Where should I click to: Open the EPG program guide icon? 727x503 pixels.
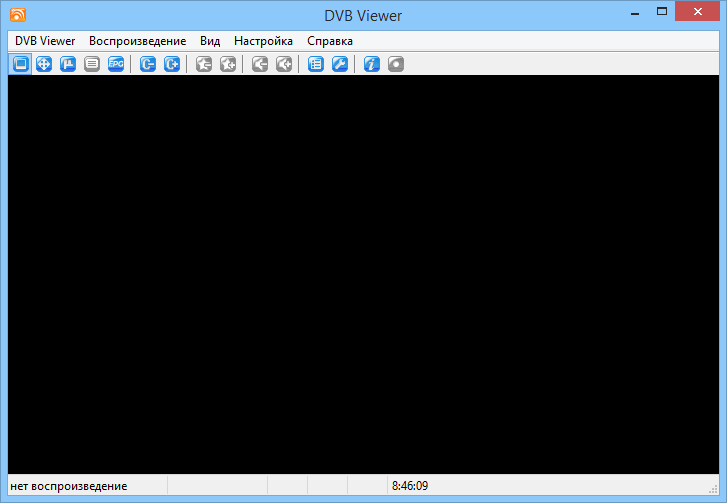coord(116,64)
